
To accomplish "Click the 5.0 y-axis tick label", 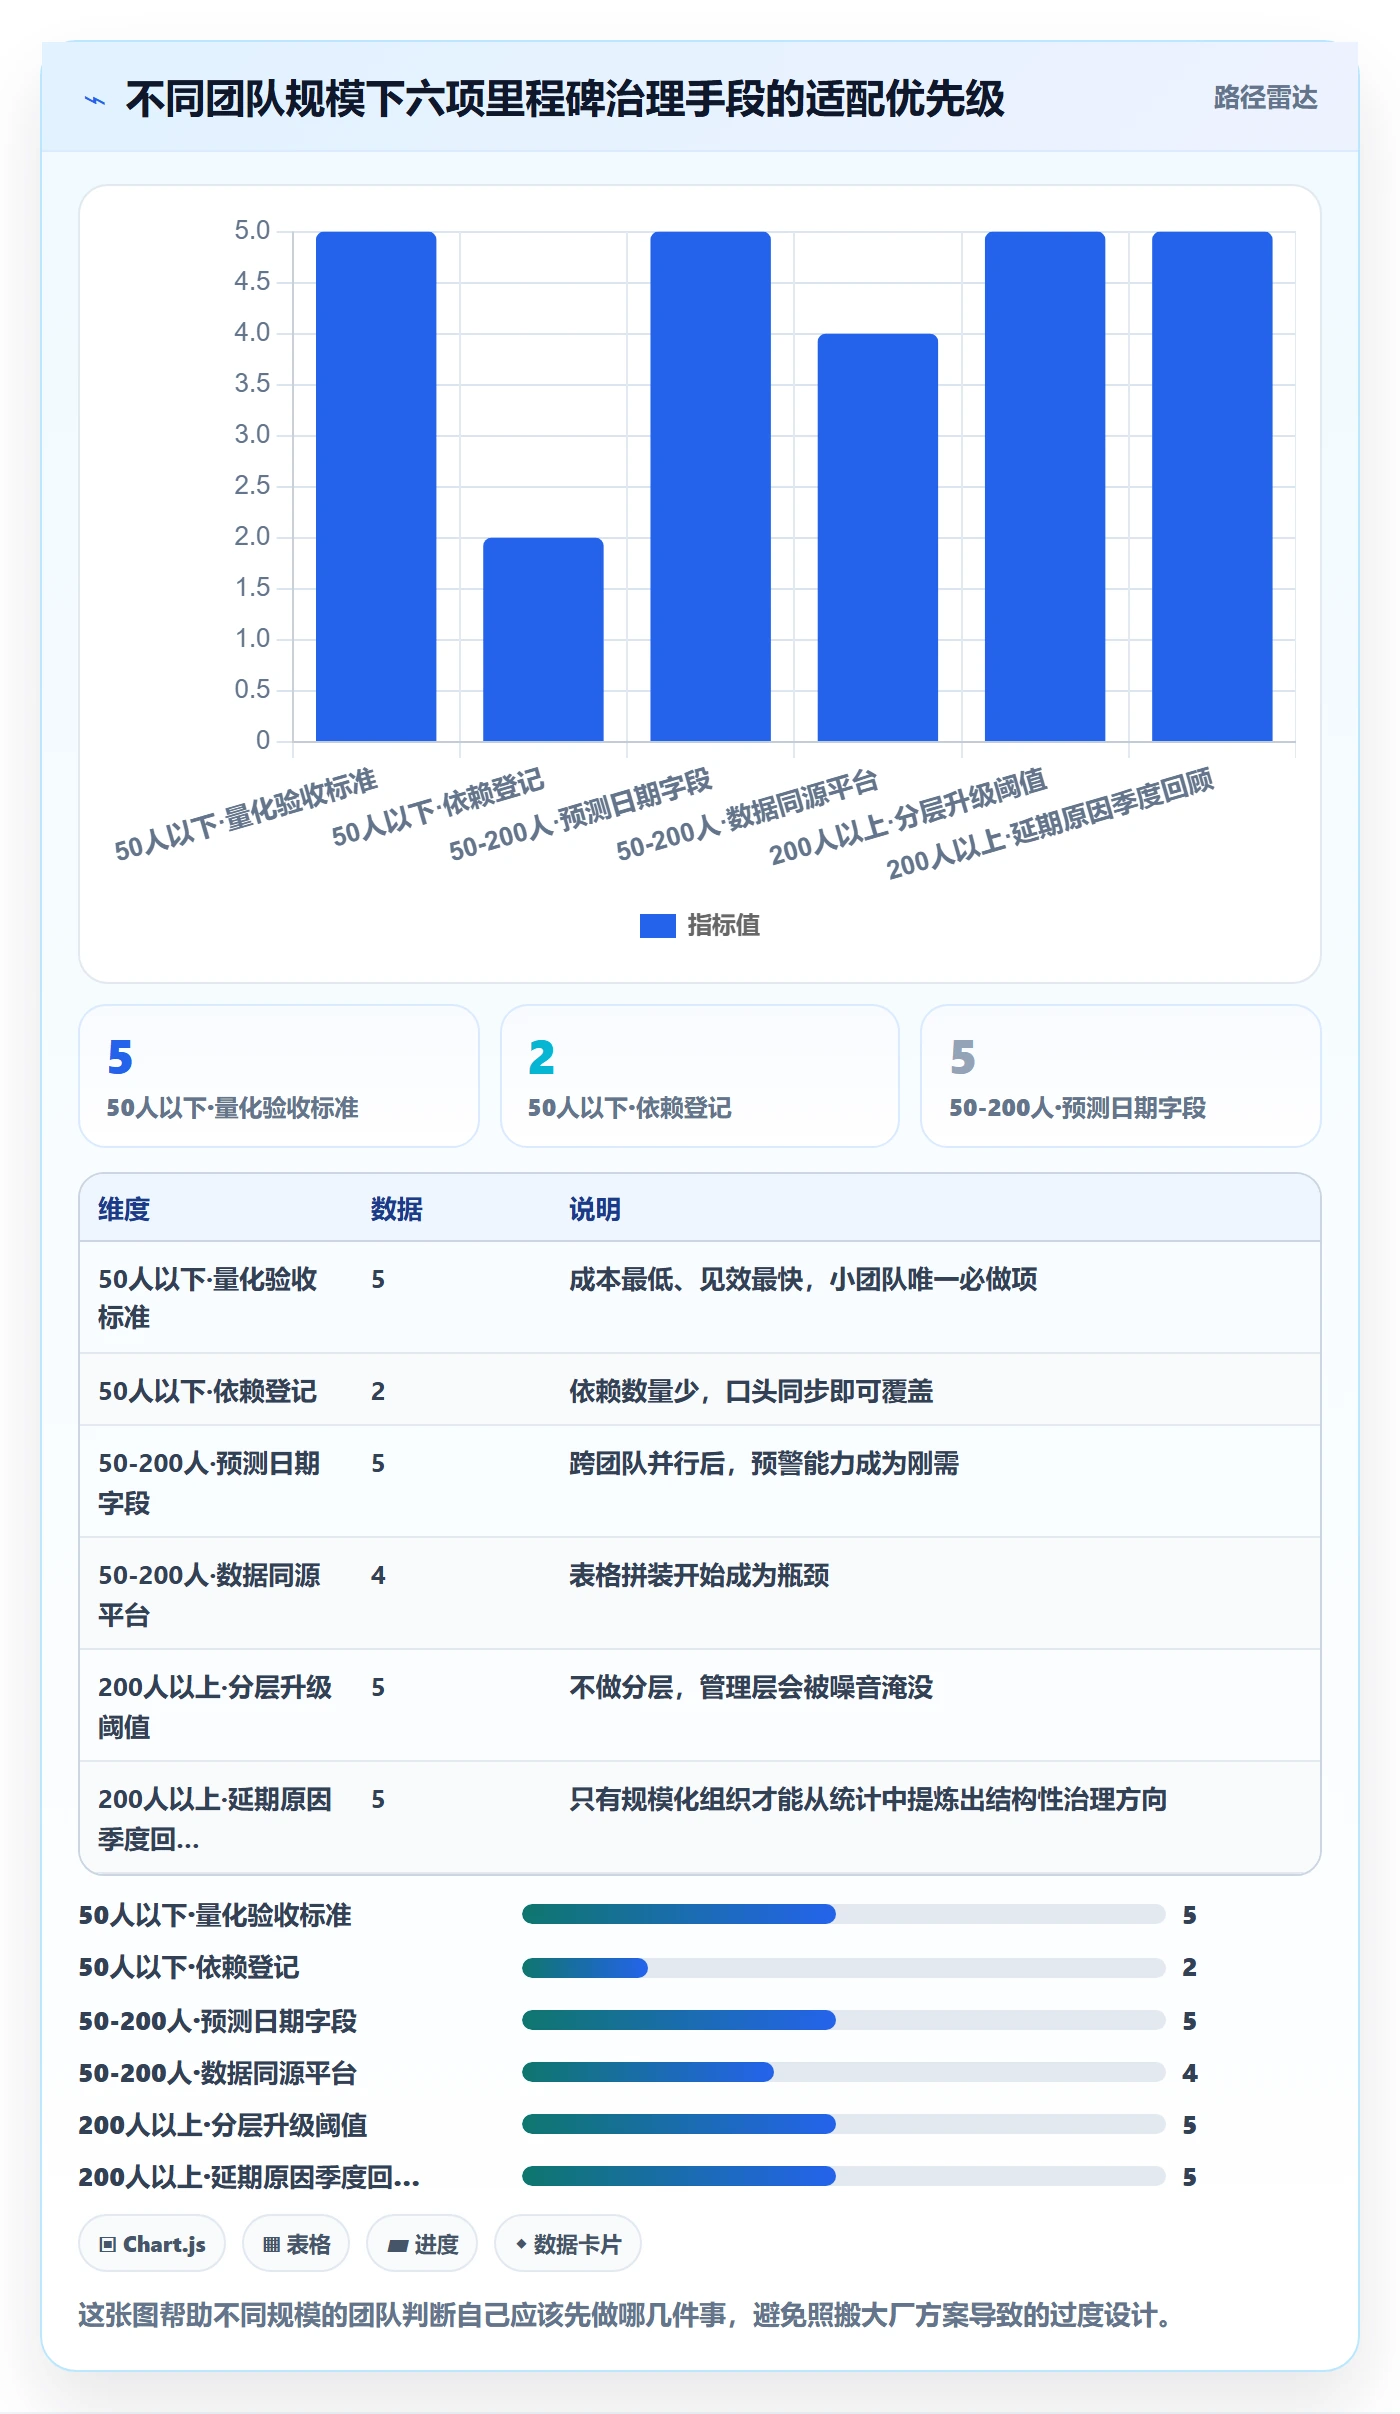I will click(252, 231).
